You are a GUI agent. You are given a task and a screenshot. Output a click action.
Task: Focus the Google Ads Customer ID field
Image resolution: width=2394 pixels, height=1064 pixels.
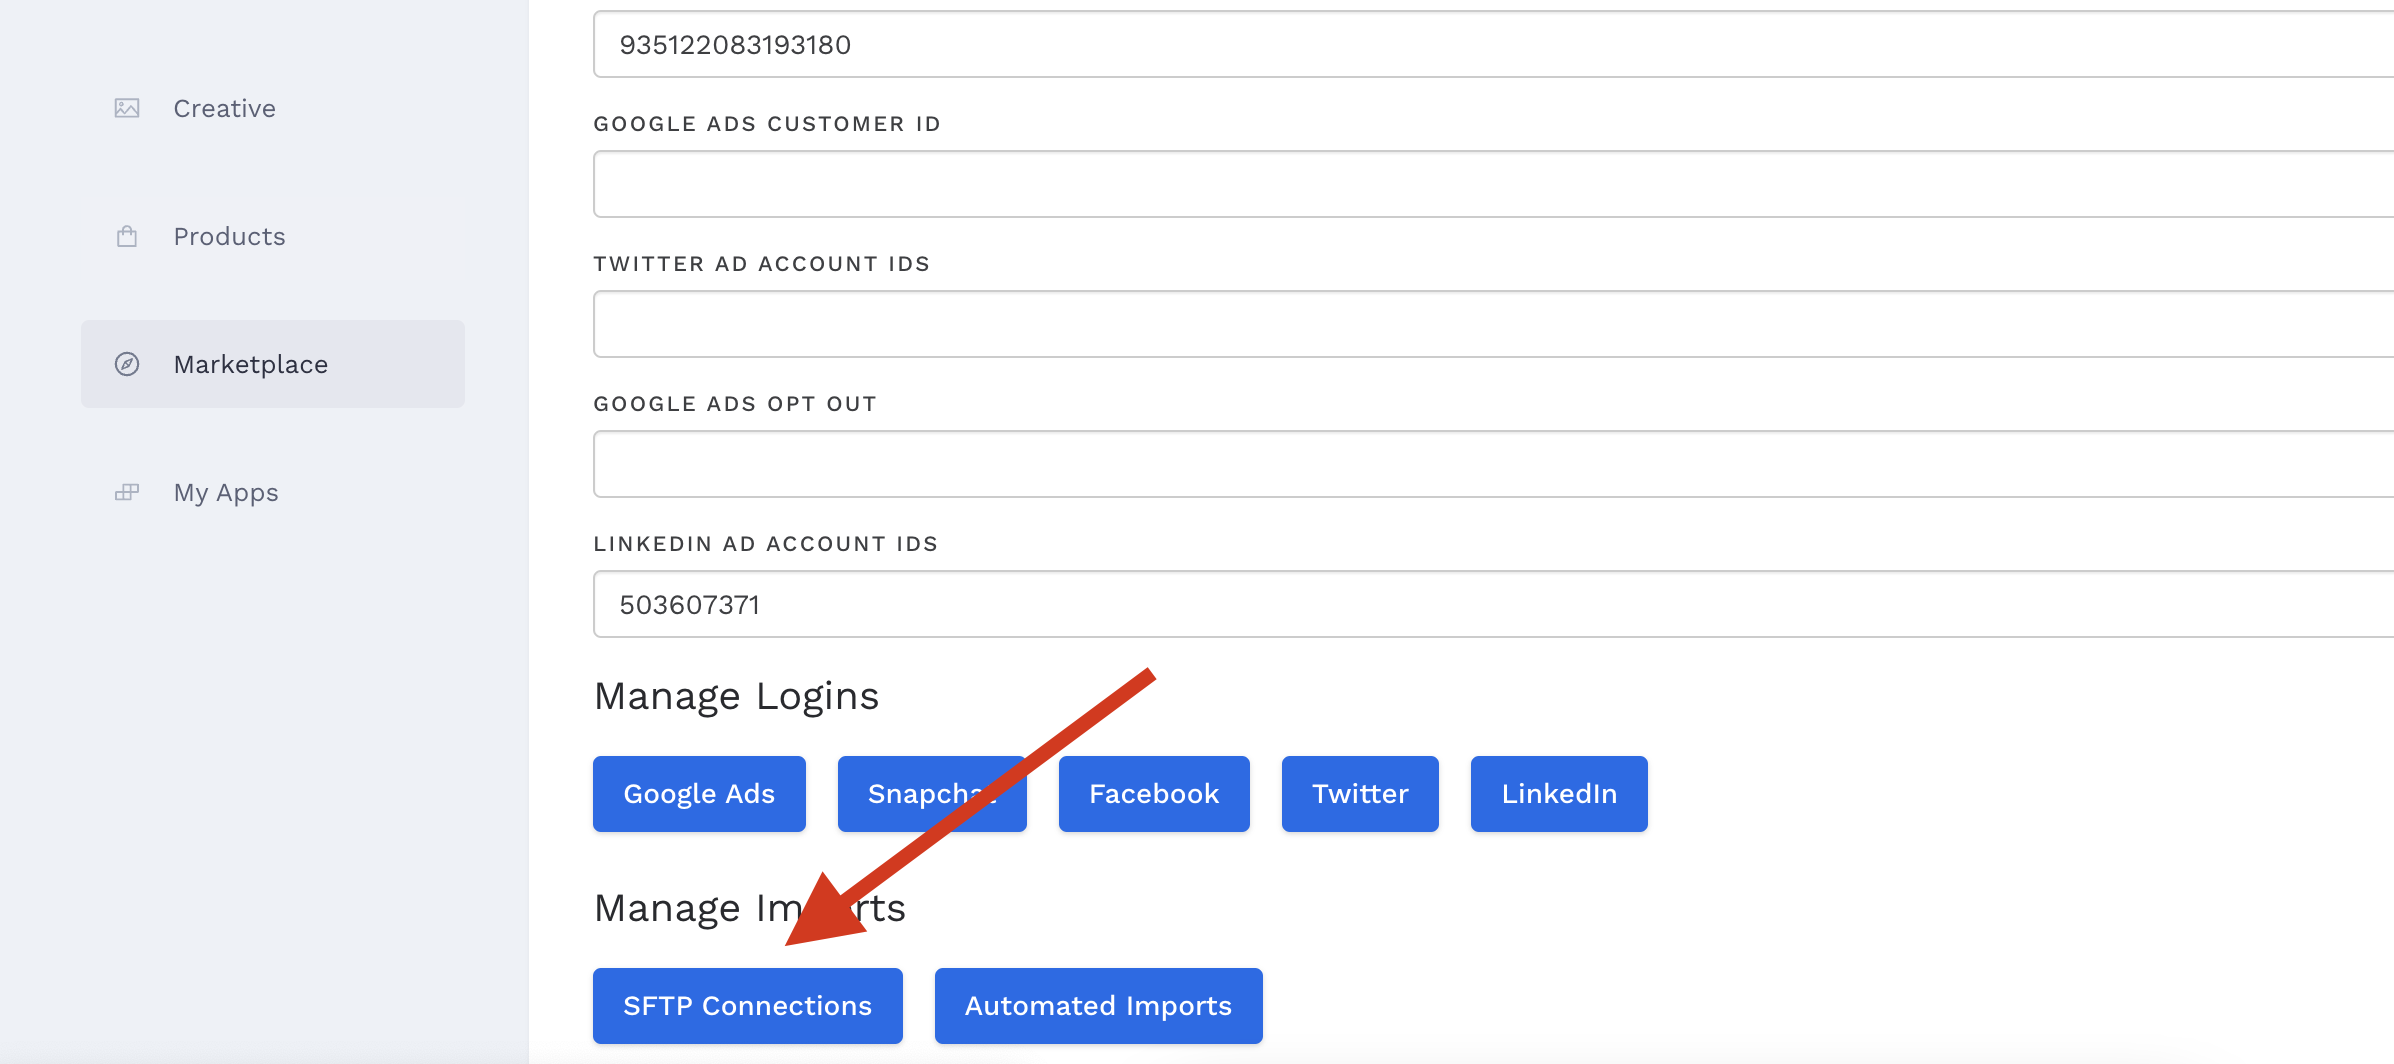pyautogui.click(x=1490, y=184)
